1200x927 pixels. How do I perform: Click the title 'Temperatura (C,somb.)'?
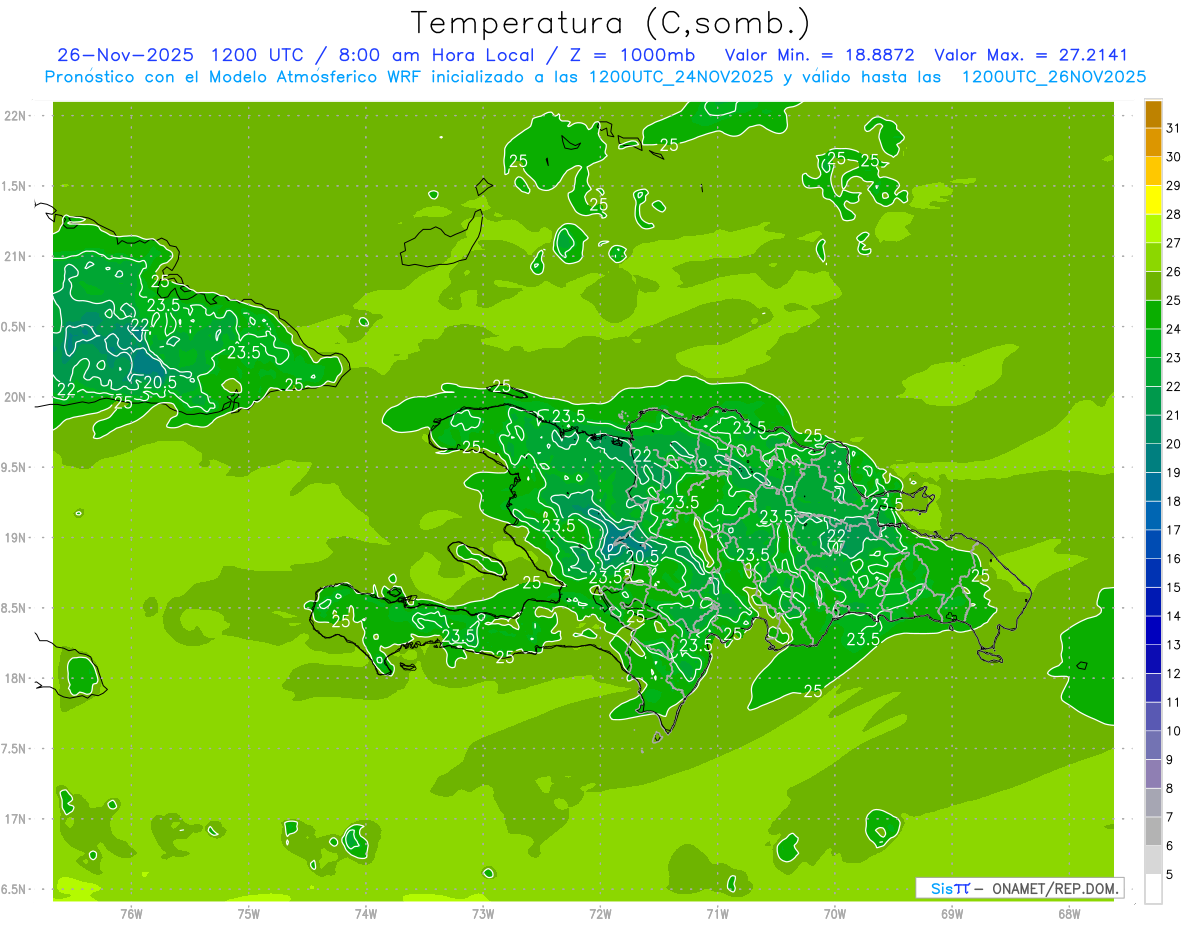(x=610, y=23)
